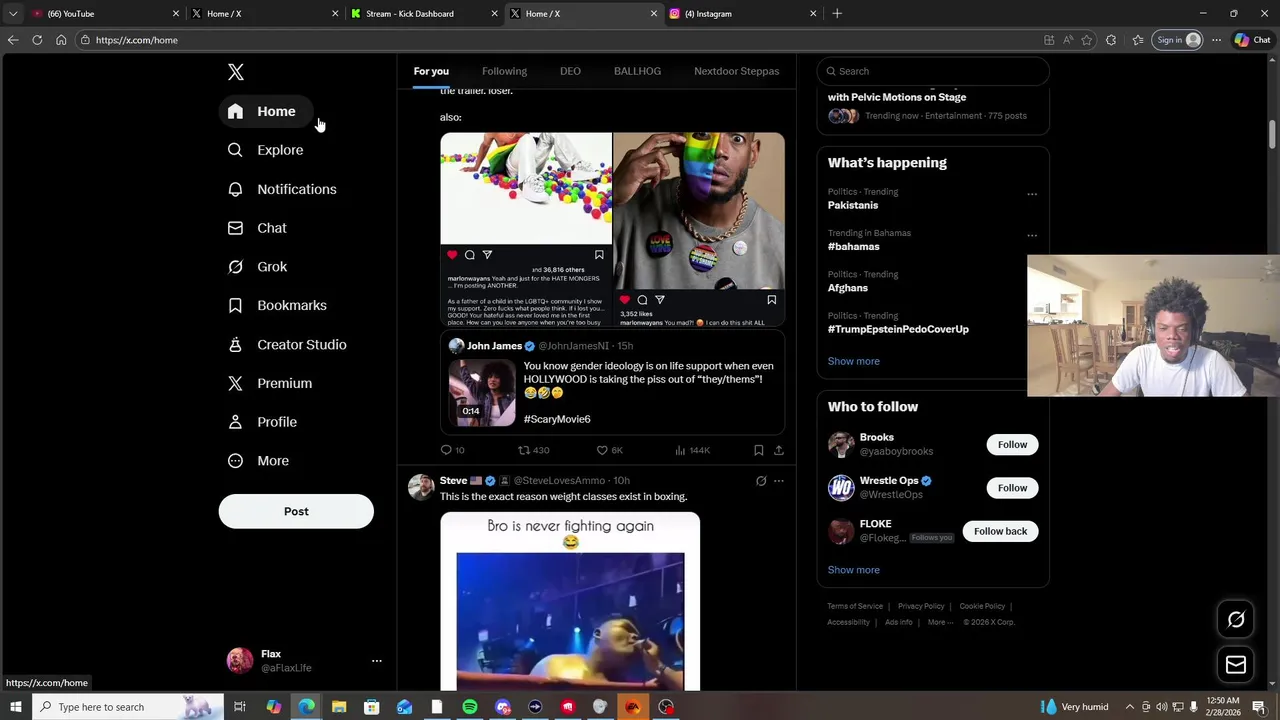
Task: Open the Edge tab actions menu
Action: 12,14
